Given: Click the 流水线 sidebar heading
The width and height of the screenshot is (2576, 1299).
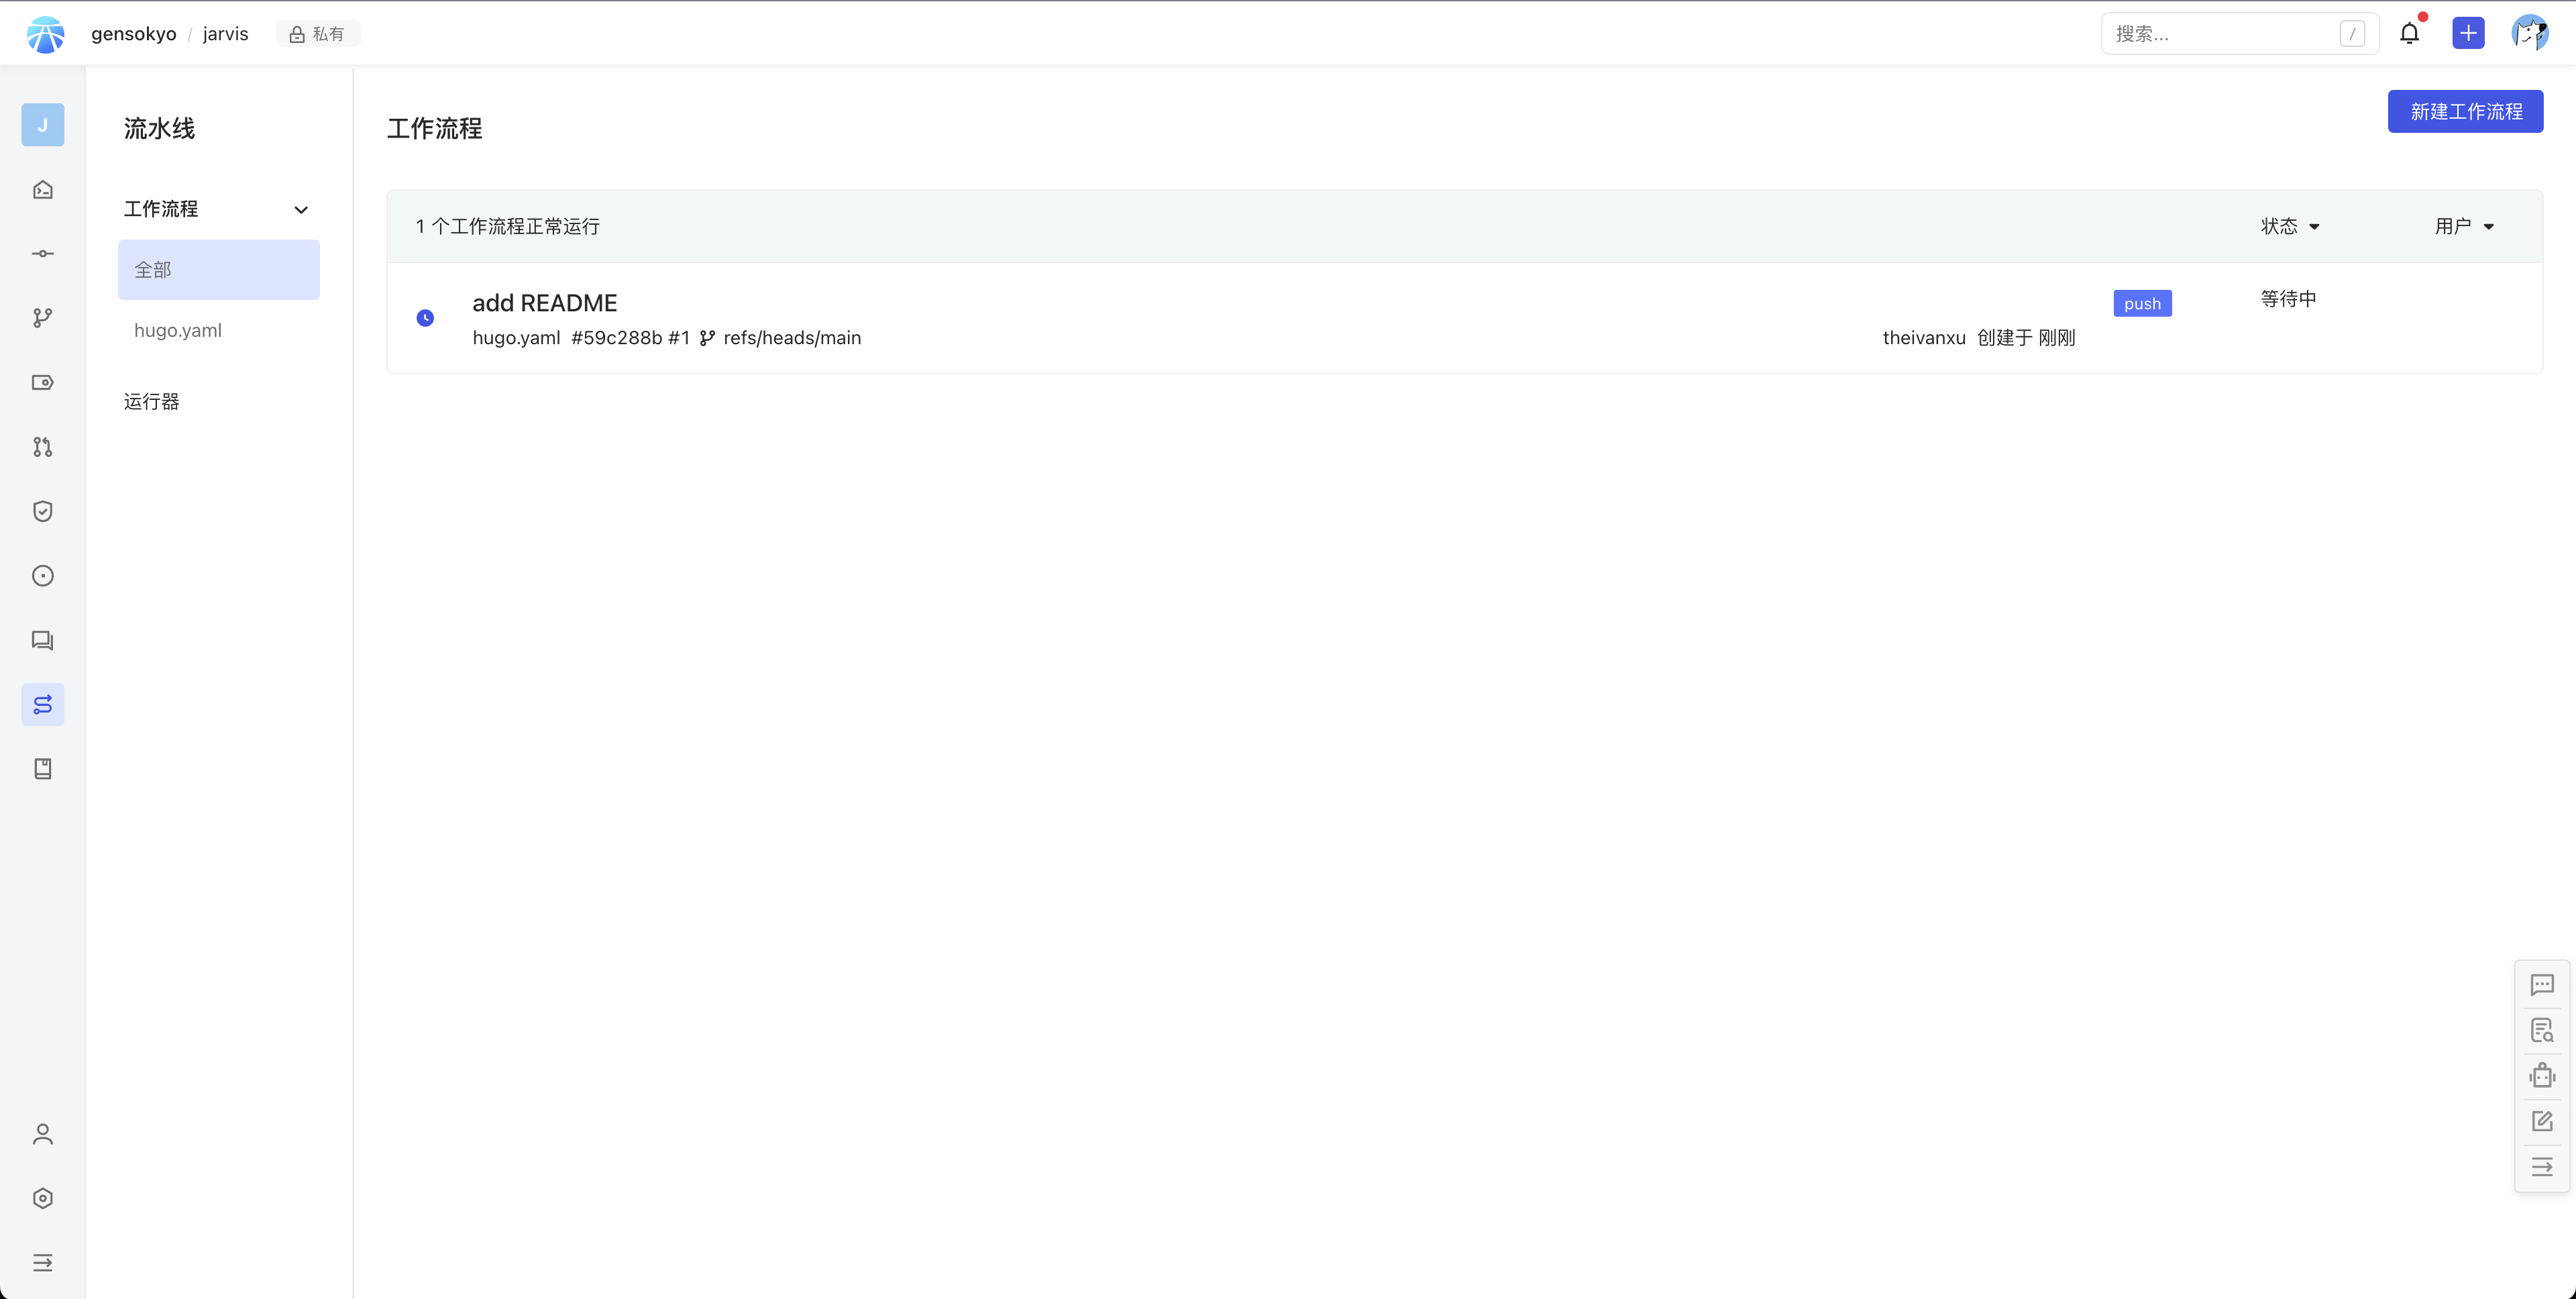Looking at the screenshot, I should pos(159,128).
